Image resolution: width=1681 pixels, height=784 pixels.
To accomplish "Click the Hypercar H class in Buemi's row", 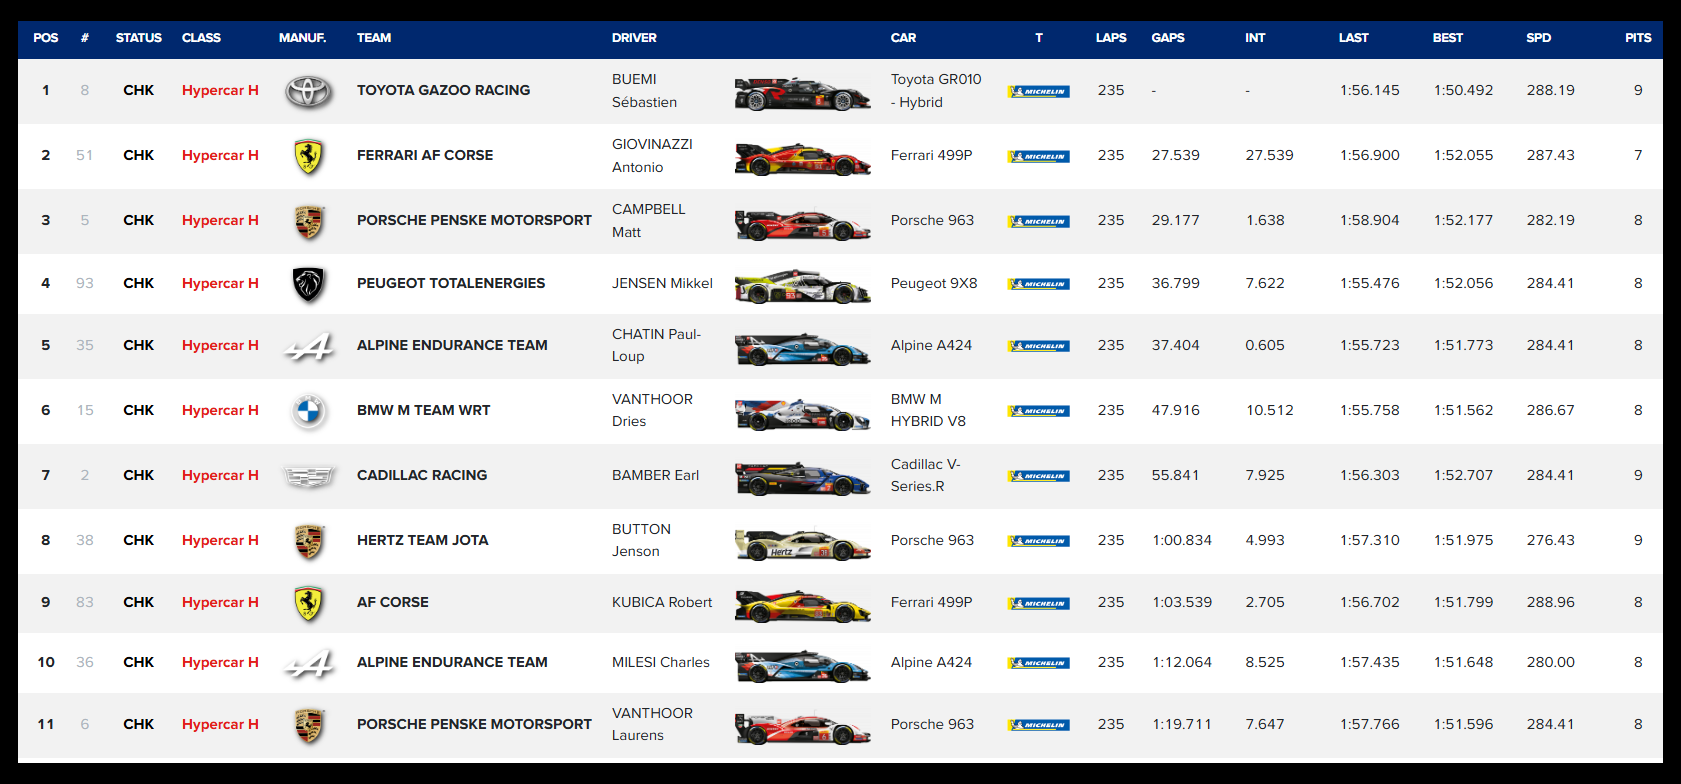I will click(220, 91).
